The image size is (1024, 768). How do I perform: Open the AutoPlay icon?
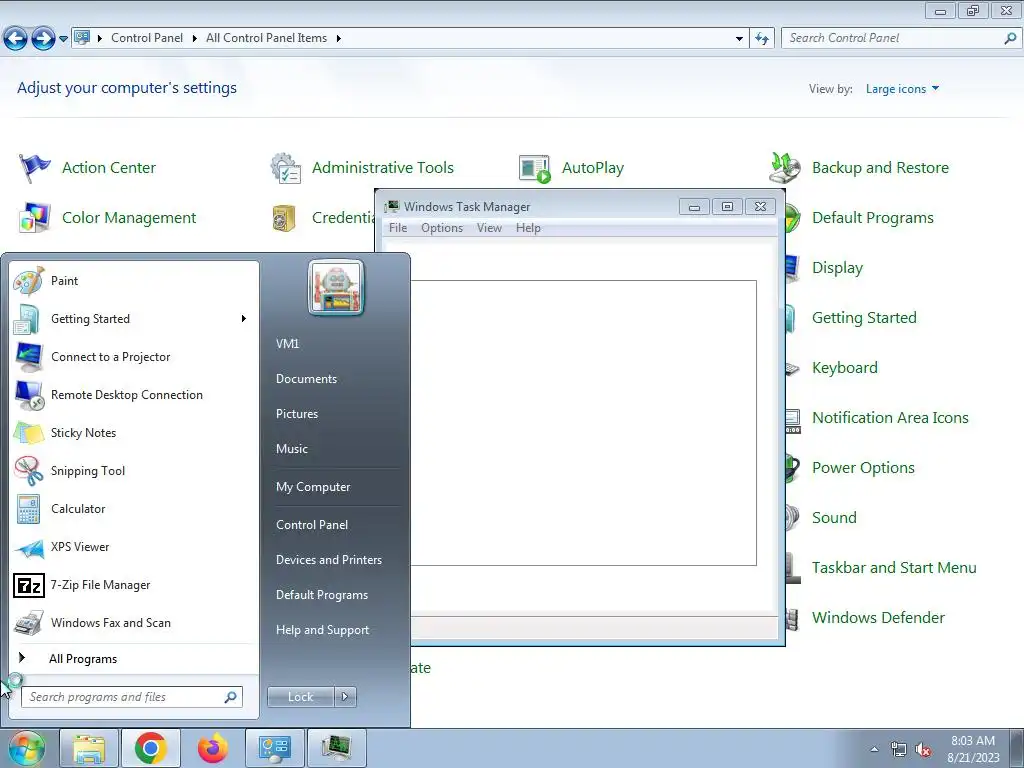535,168
